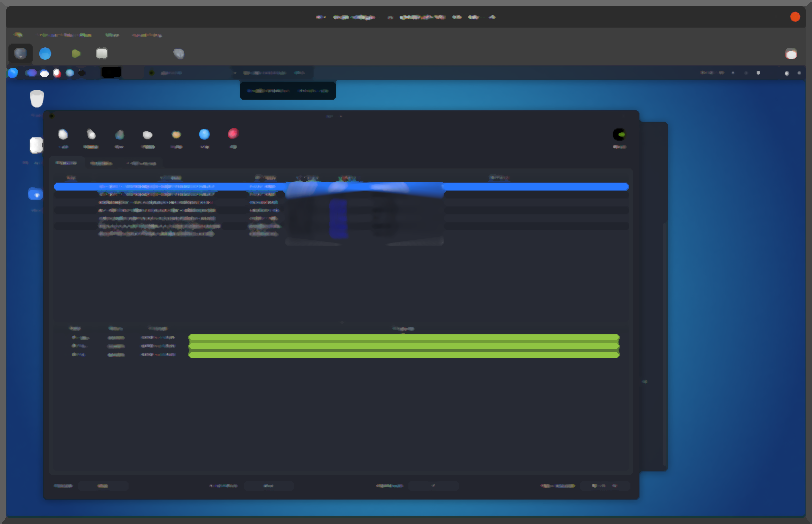This screenshot has height=524, width=812.
Task: Click the green play button in VM toolbar
Action: 76,53
